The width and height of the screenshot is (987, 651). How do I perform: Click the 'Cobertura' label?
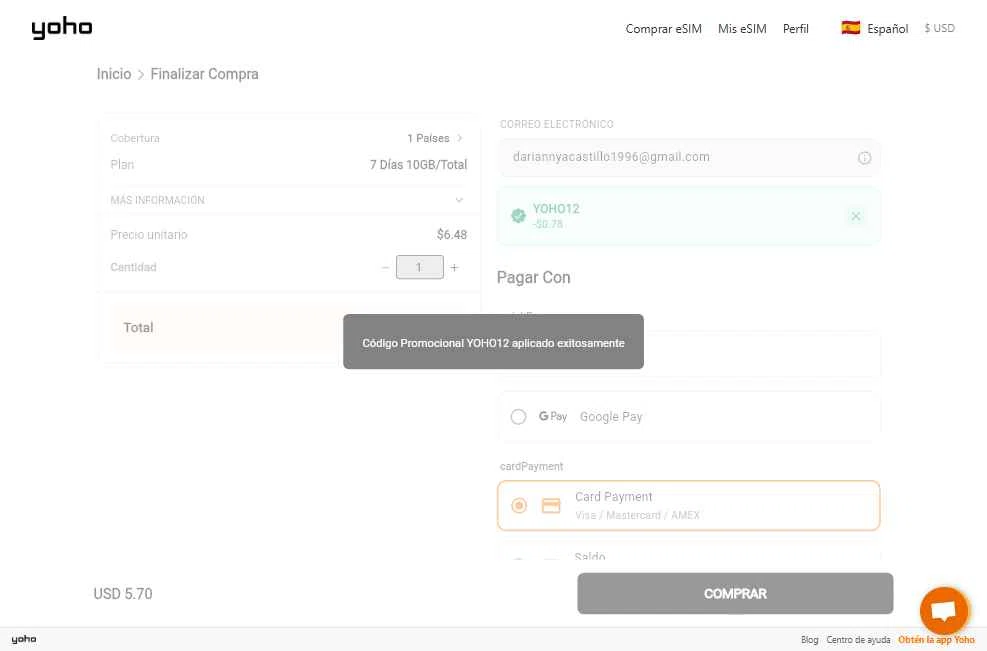point(135,138)
